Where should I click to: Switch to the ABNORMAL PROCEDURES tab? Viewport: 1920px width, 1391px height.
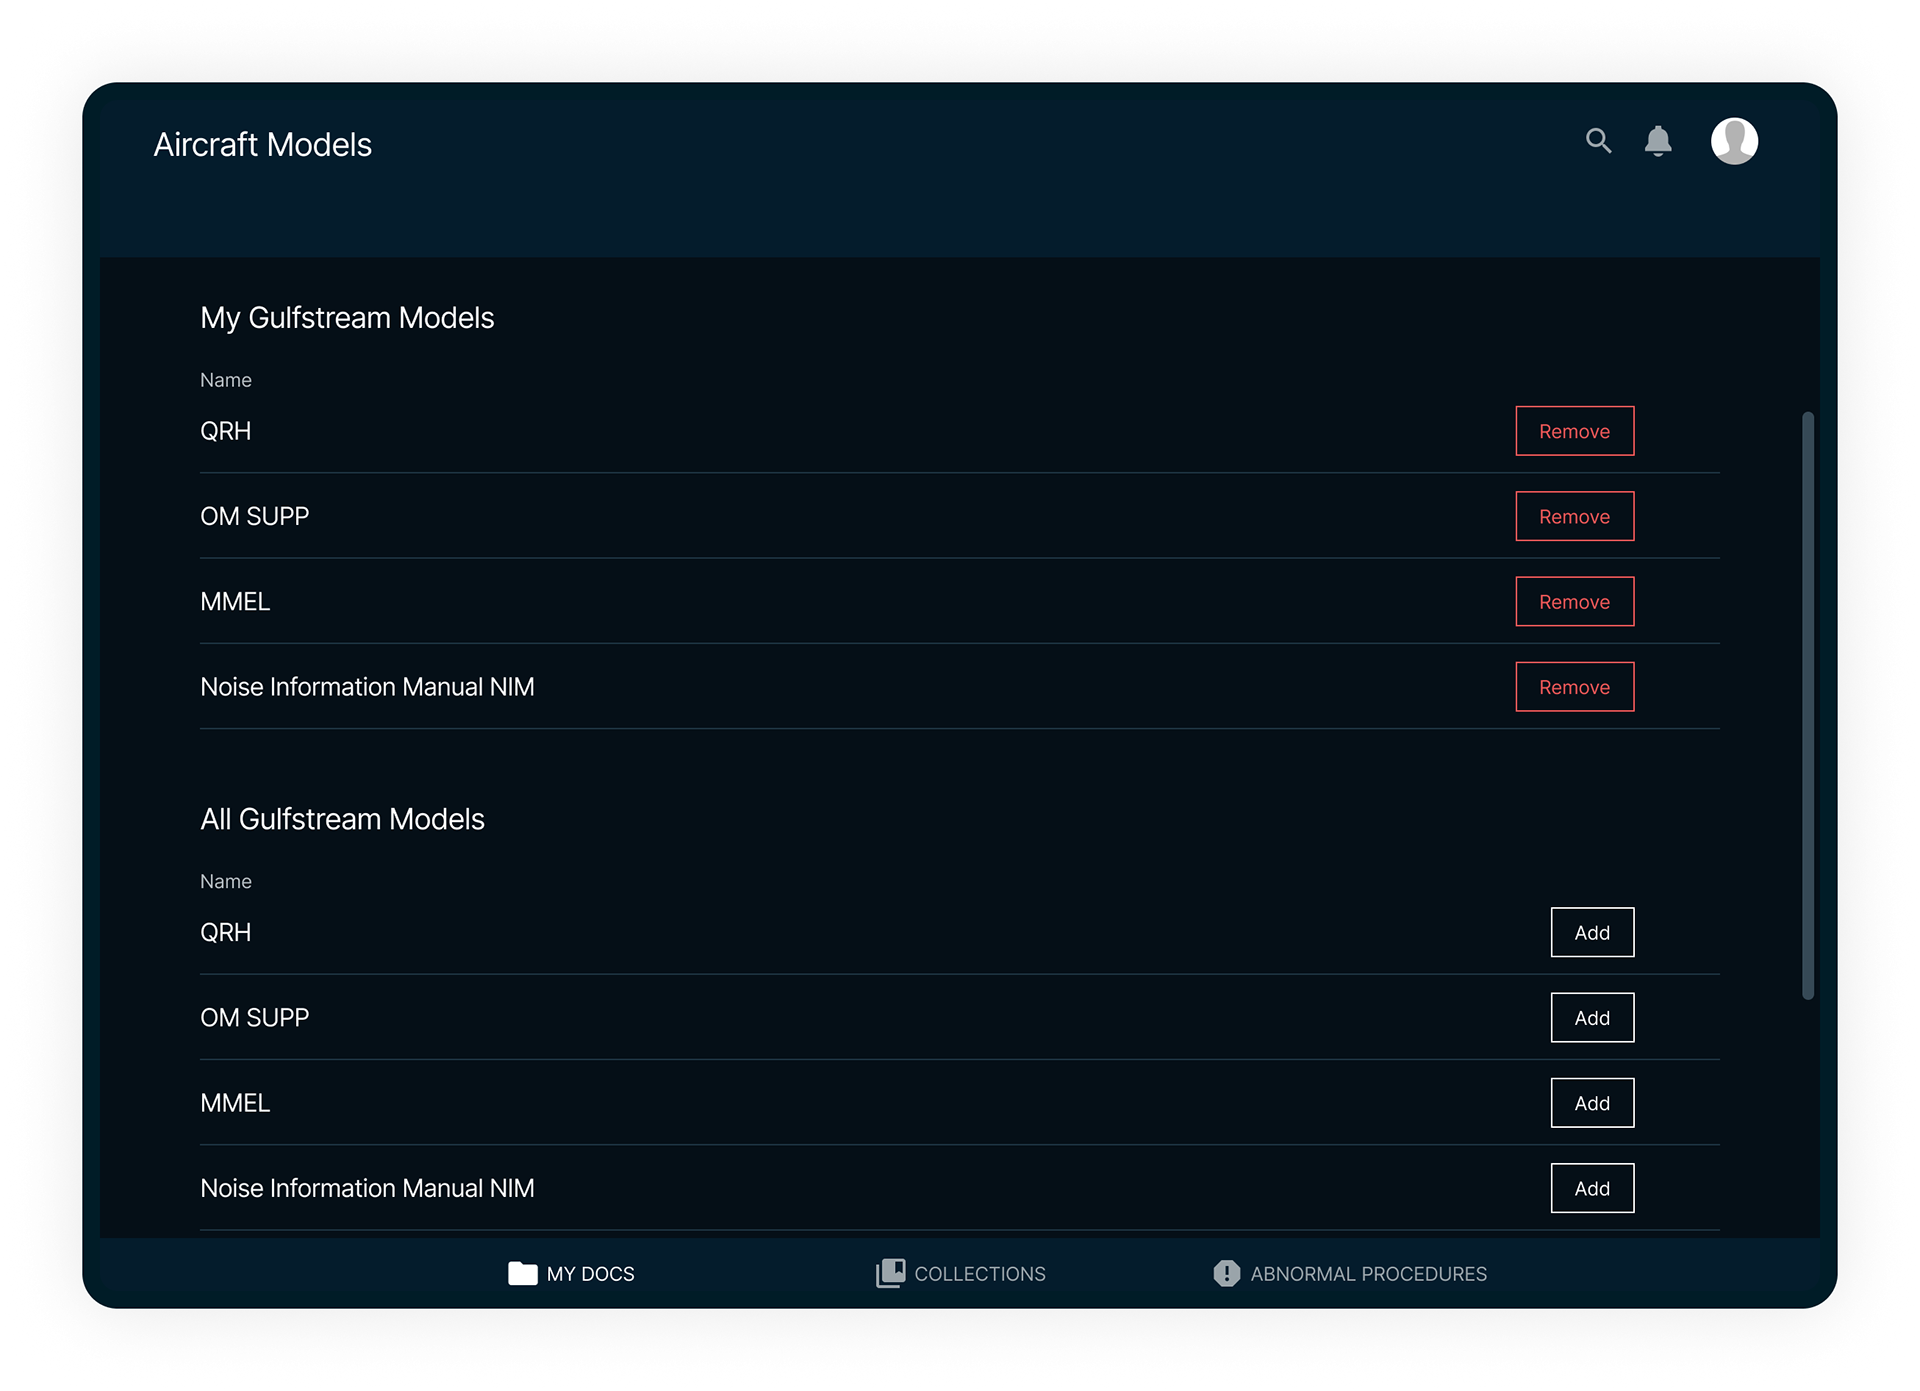(1349, 1273)
